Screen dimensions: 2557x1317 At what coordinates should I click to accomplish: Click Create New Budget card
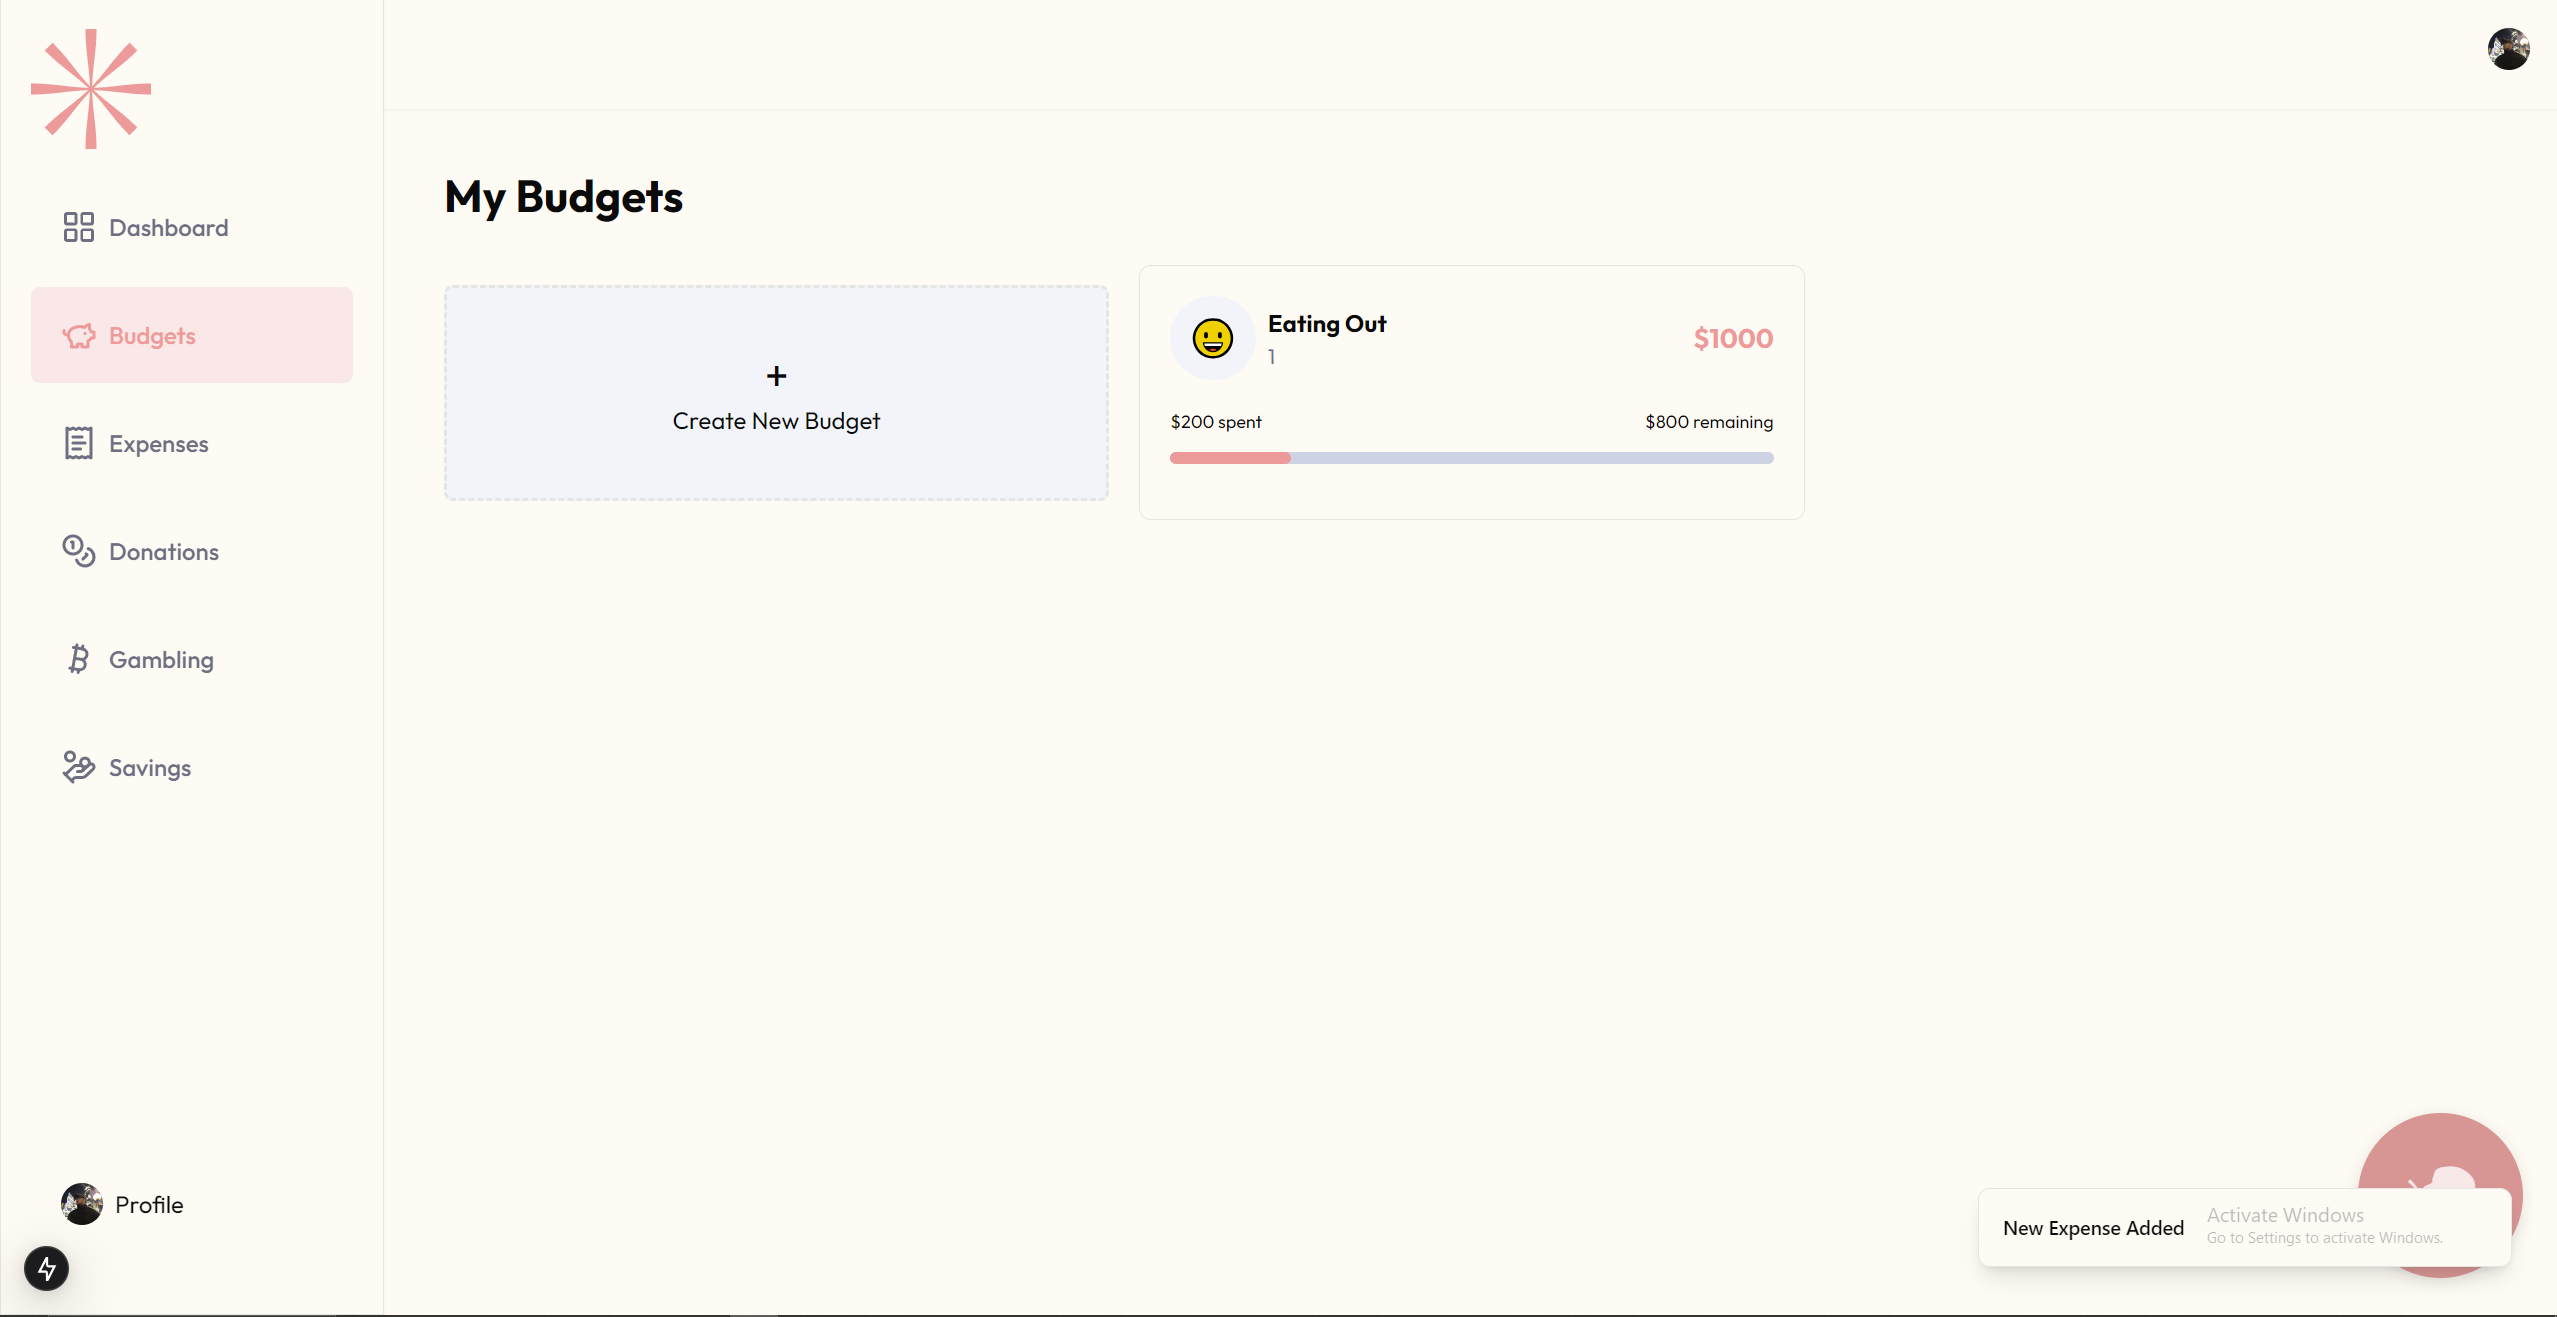pyautogui.click(x=776, y=420)
